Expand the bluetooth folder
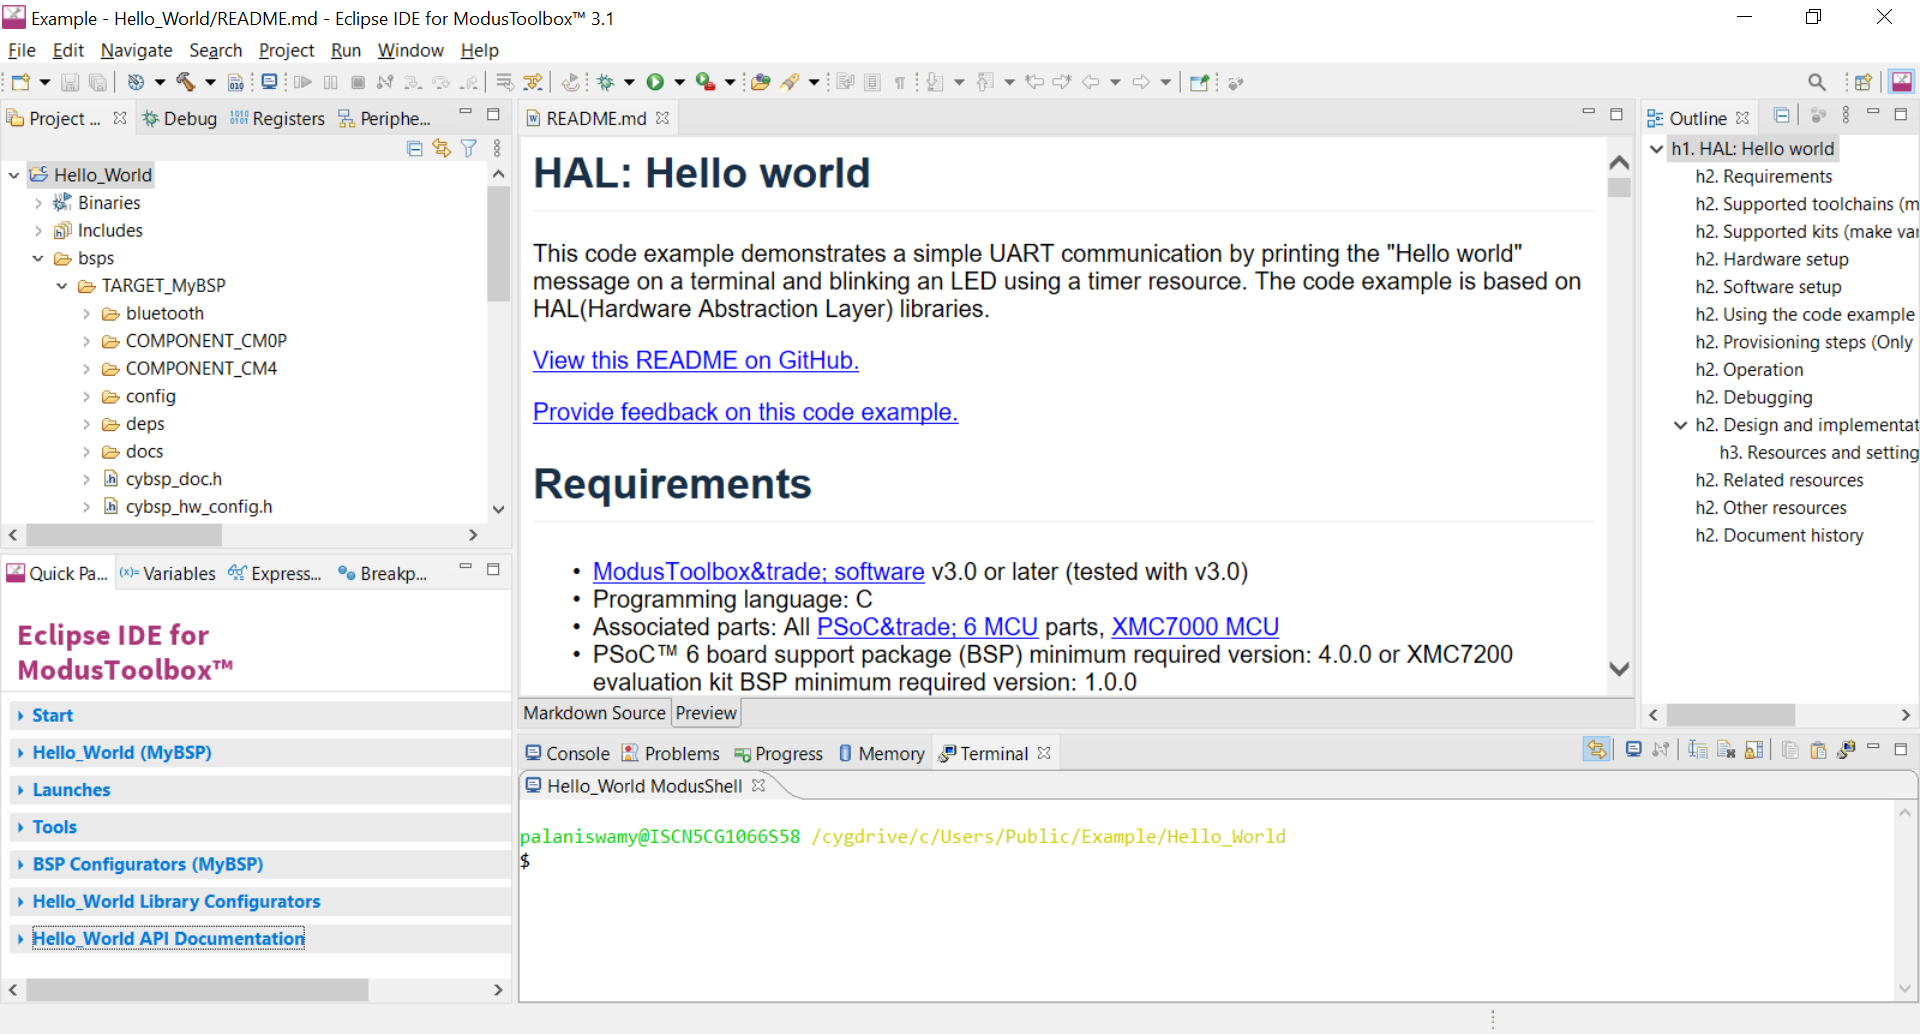The width and height of the screenshot is (1920, 1034). tap(86, 314)
